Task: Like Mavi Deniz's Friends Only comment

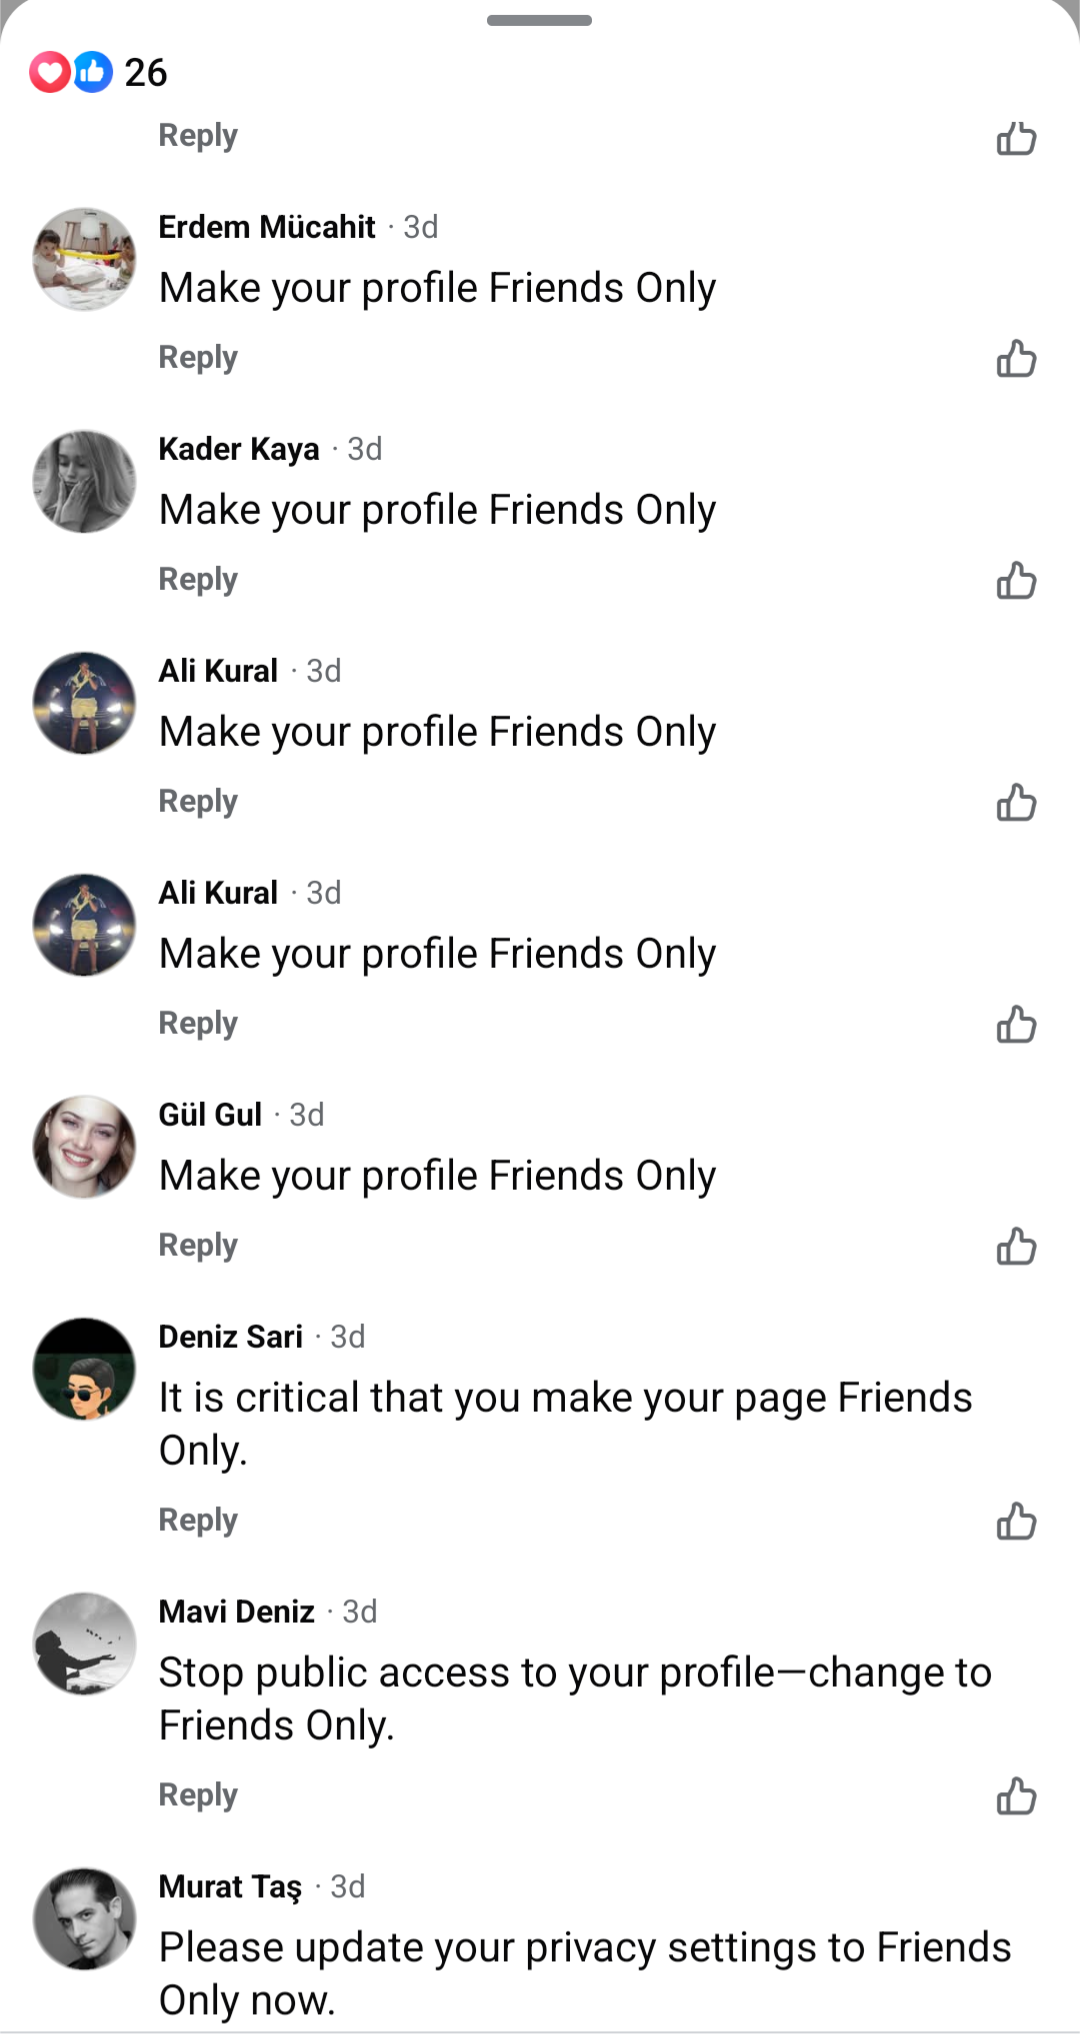Action: click(1016, 1796)
